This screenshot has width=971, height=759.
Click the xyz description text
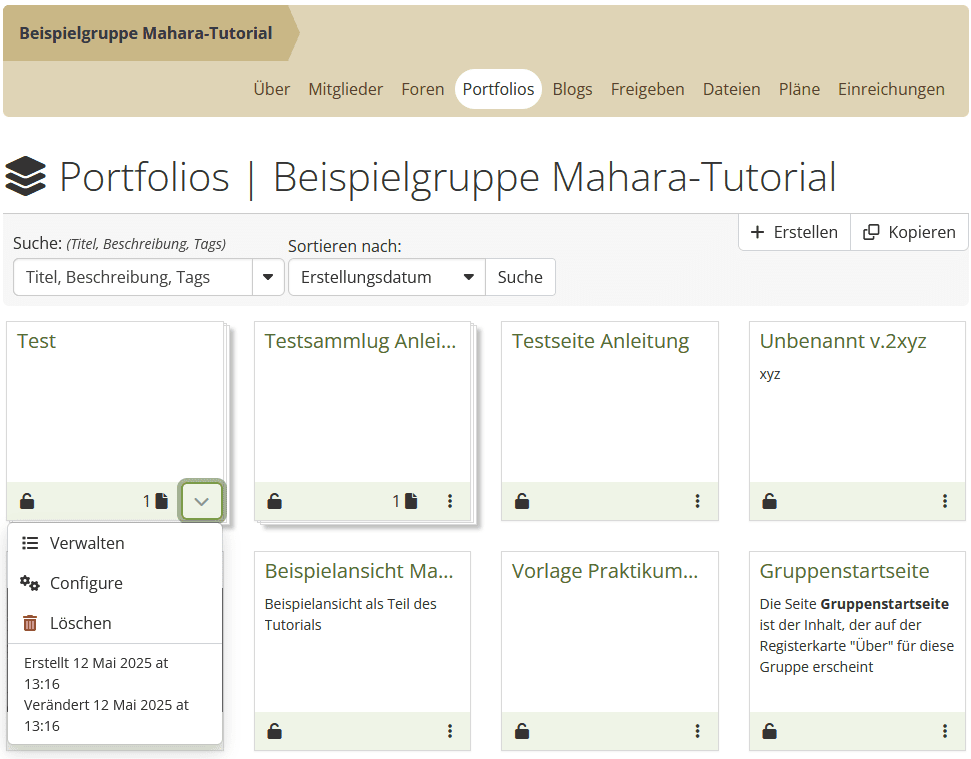coord(770,375)
